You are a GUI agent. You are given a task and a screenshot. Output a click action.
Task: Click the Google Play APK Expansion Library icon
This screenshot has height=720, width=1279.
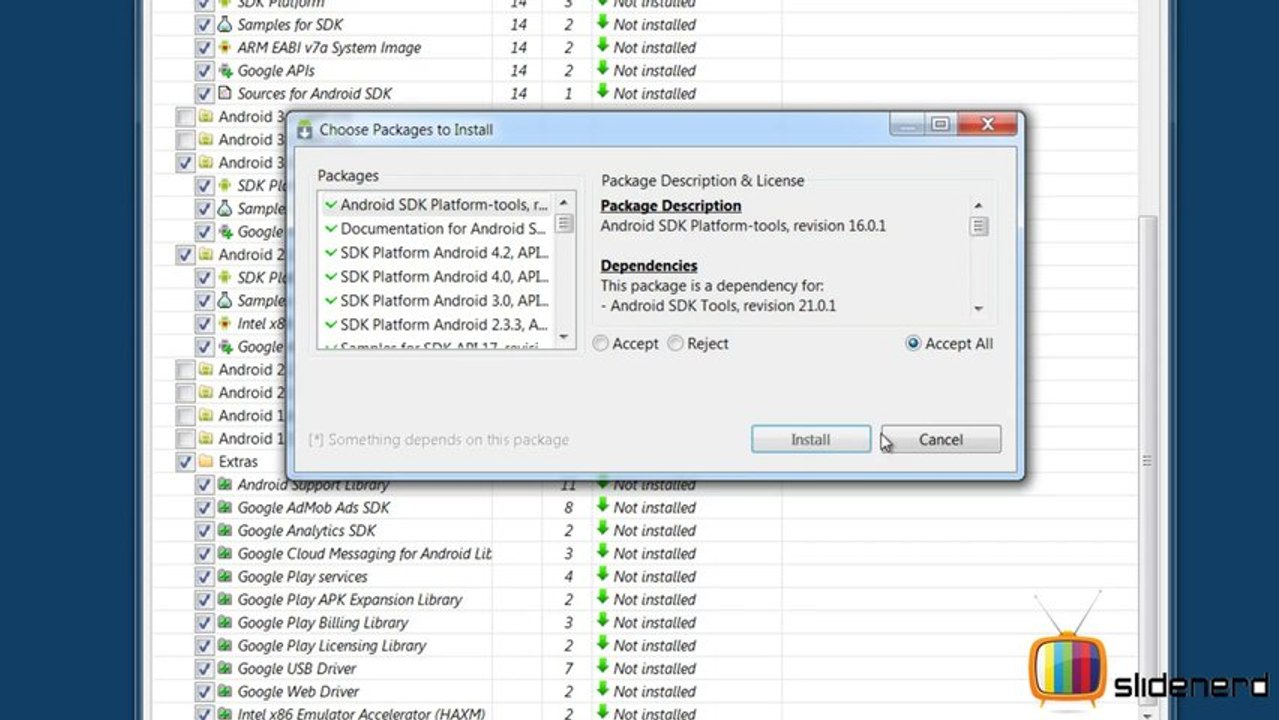pyautogui.click(x=225, y=600)
